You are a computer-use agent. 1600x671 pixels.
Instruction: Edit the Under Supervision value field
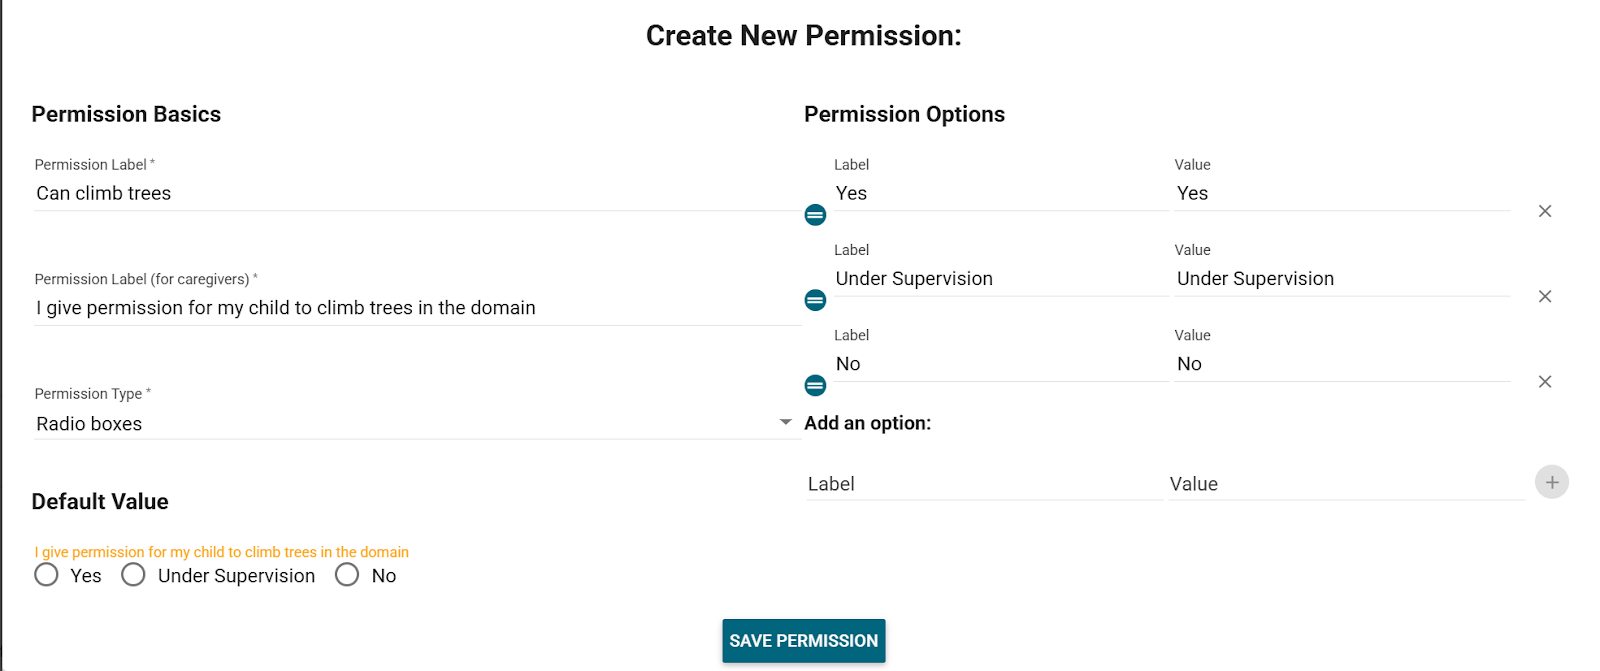pyautogui.click(x=1340, y=279)
